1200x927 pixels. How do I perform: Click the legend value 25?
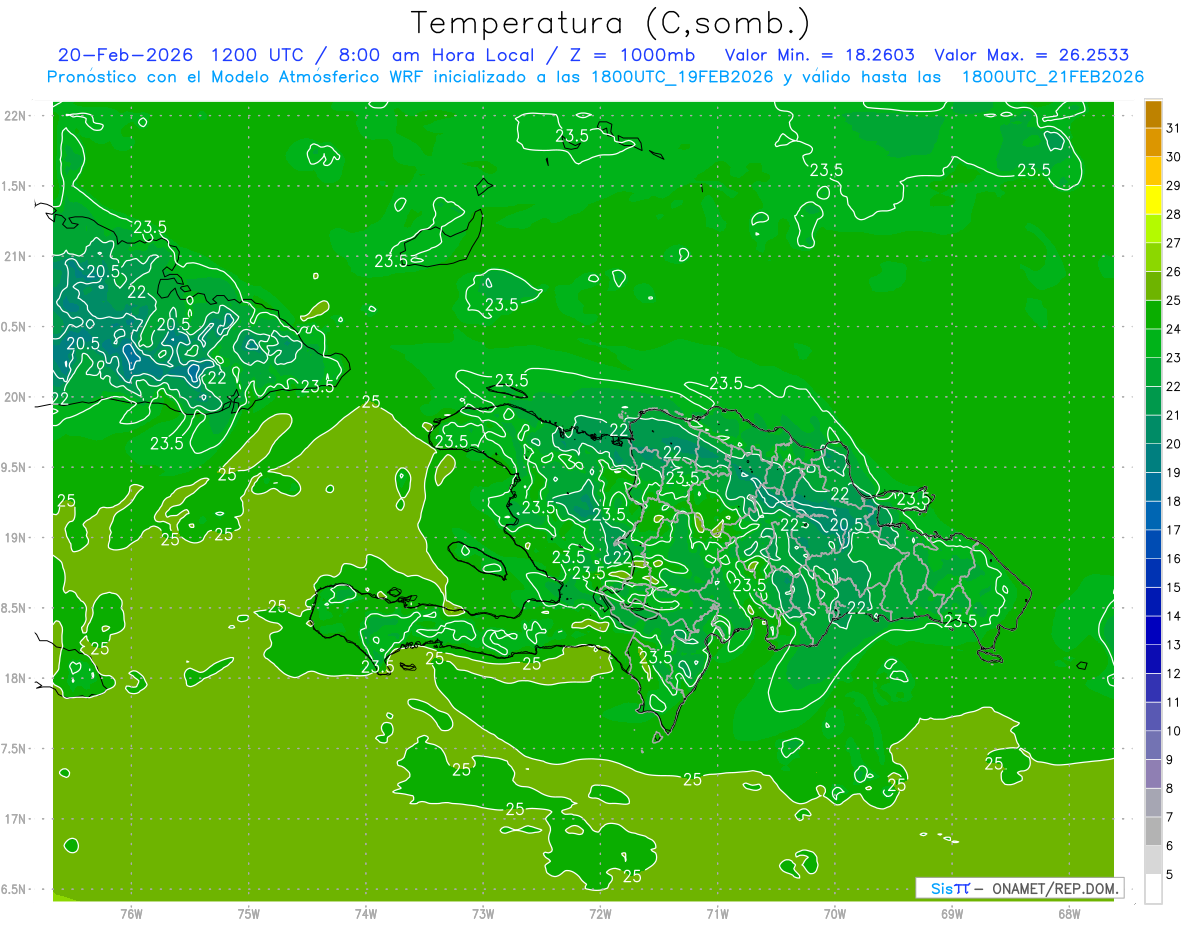click(x=1174, y=300)
